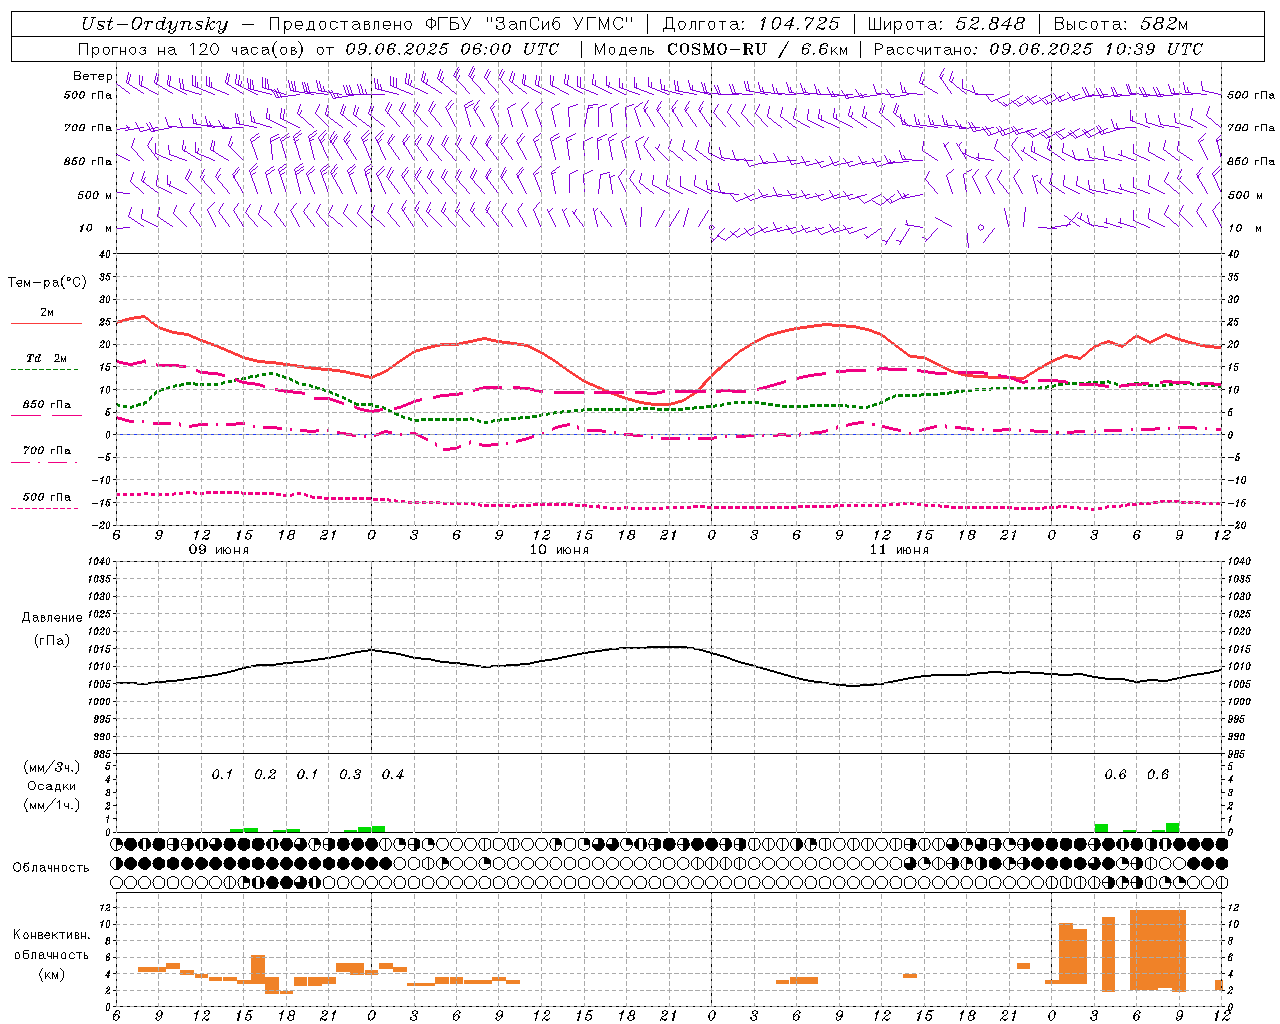Image resolution: width=1280 pixels, height=1024 pixels.
Task: Select the 'Модель COSMO-RU / 6.6км' text
Action: tap(721, 49)
